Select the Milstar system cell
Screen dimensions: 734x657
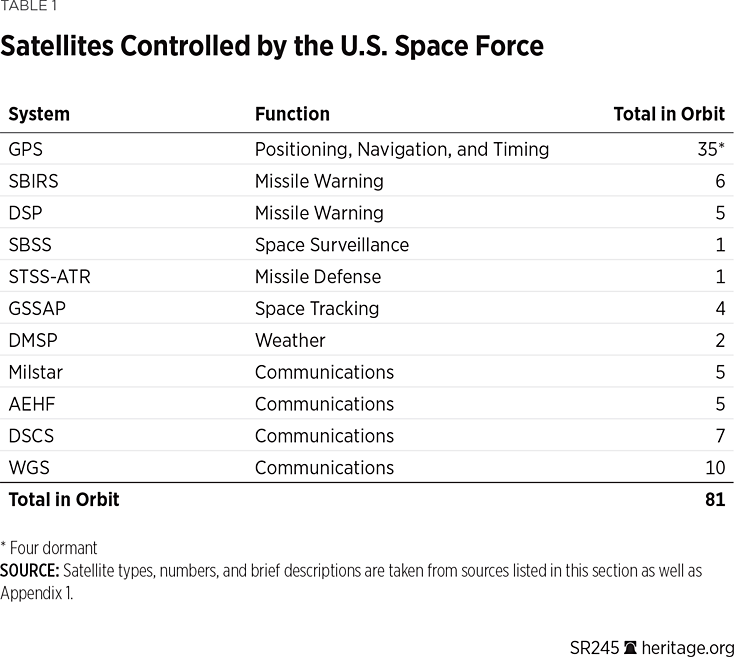(36, 372)
